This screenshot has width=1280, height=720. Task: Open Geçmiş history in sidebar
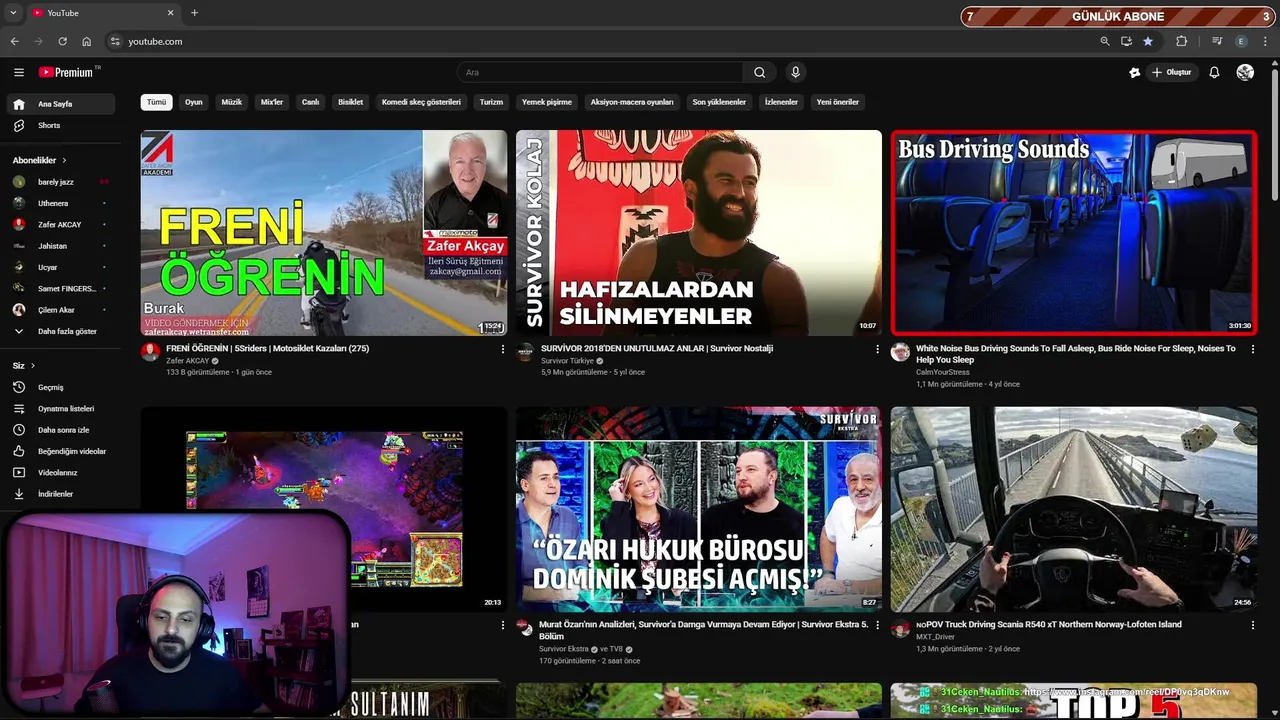click(60, 387)
